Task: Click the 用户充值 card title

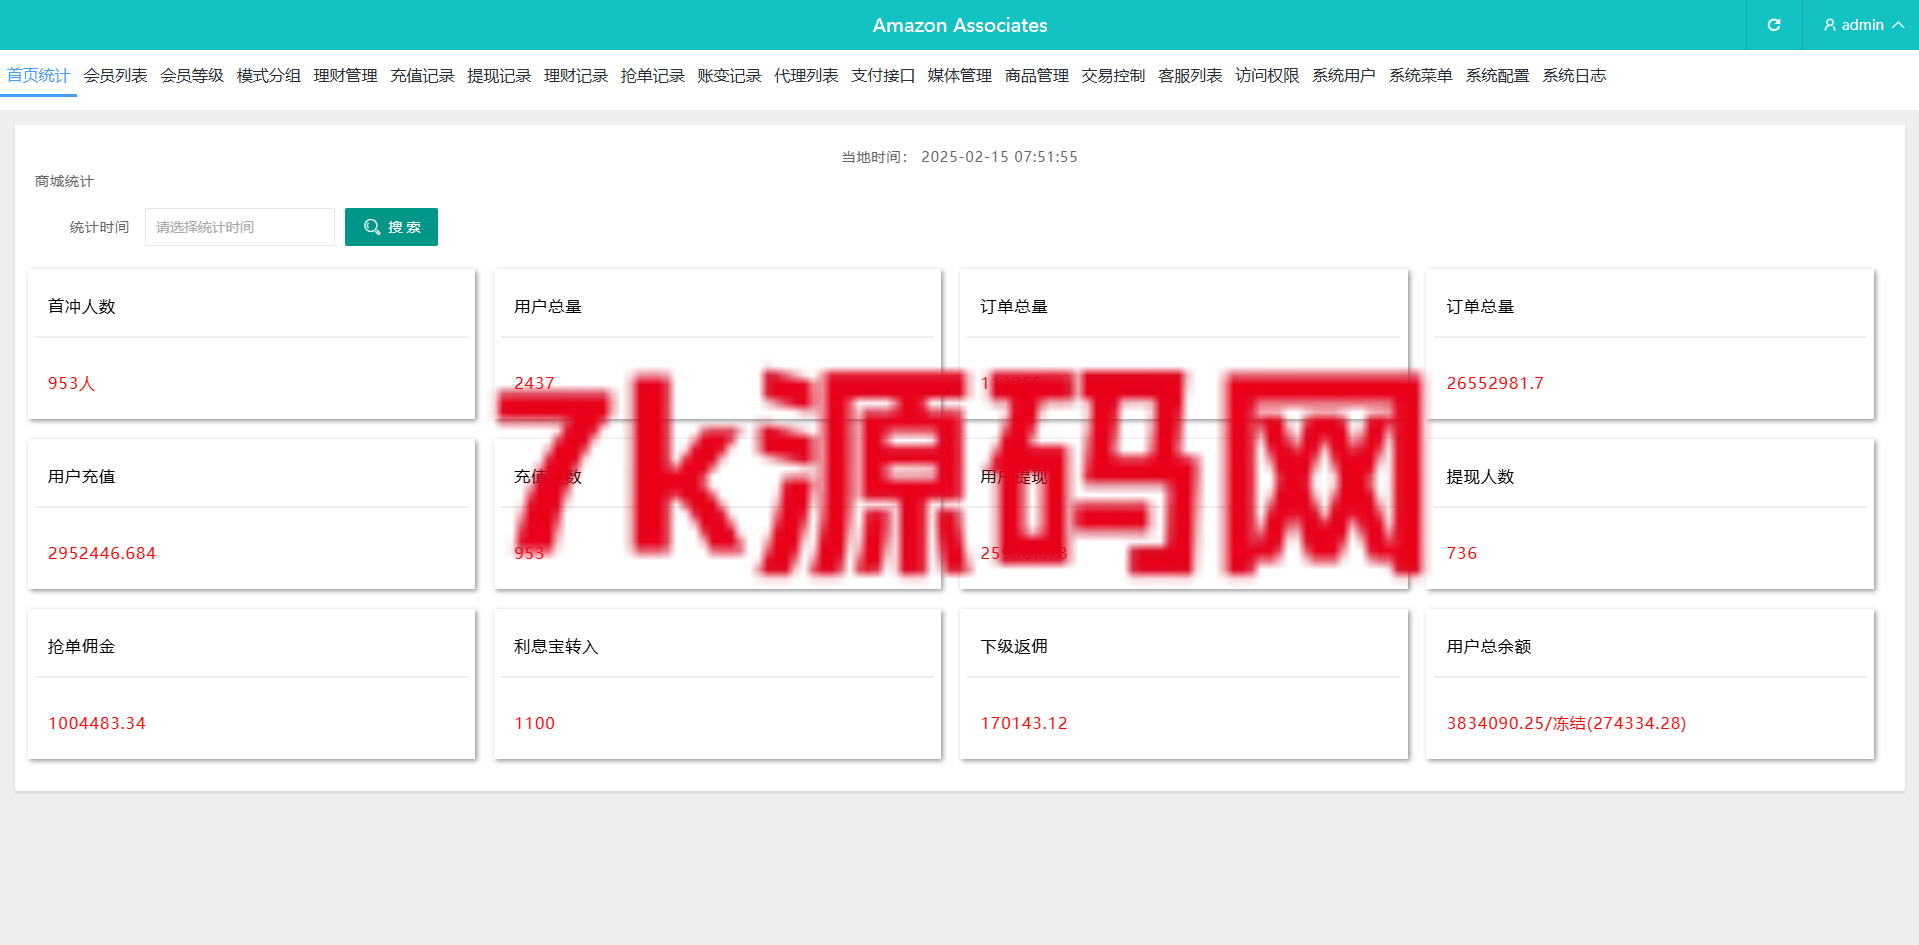Action: [82, 477]
